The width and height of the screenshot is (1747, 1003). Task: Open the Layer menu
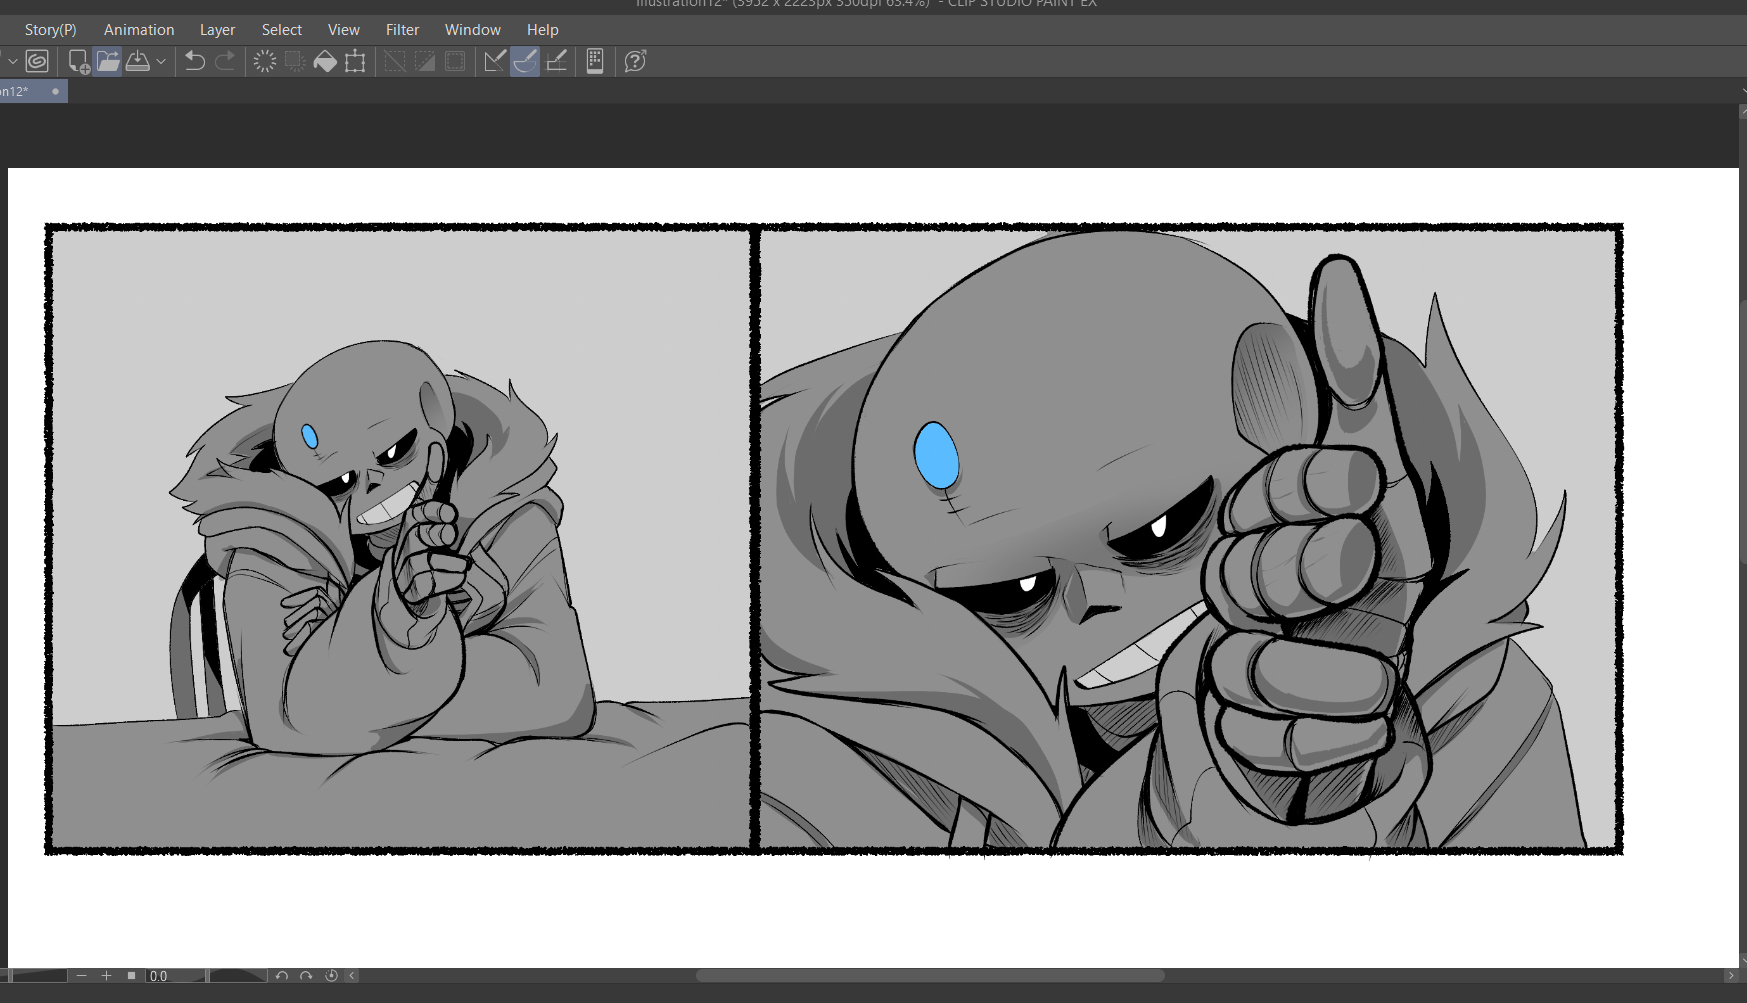[217, 30]
